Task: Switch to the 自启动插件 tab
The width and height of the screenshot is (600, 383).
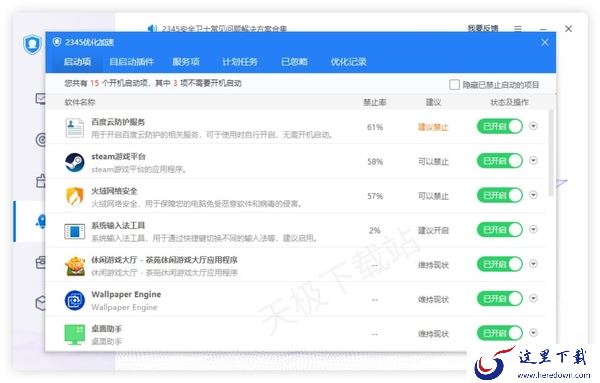Action: tap(132, 62)
